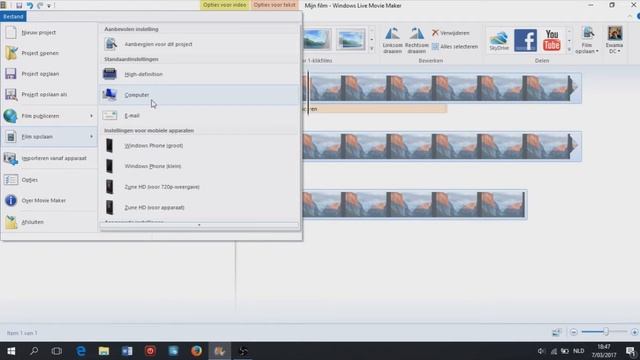Click the Film publiceren globe icon
640x360 pixels.
pyautogui.click(x=10, y=116)
